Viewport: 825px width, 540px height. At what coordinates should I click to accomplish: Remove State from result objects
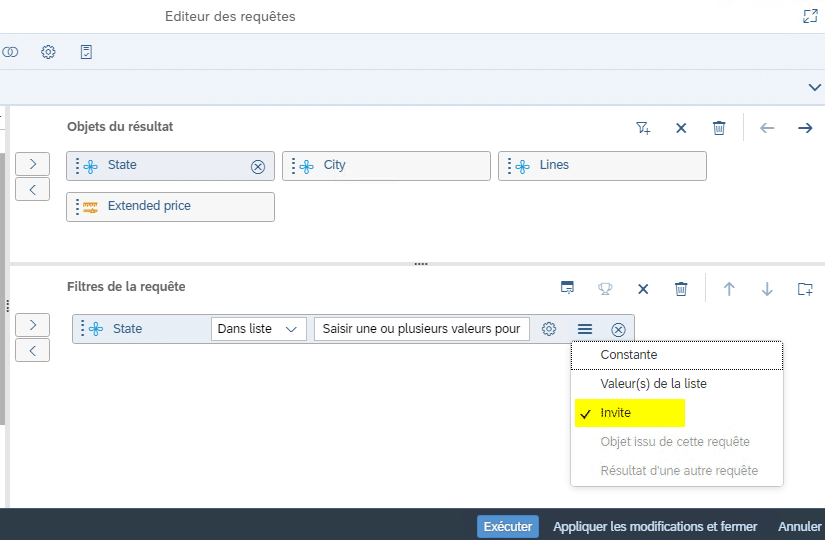click(x=258, y=166)
